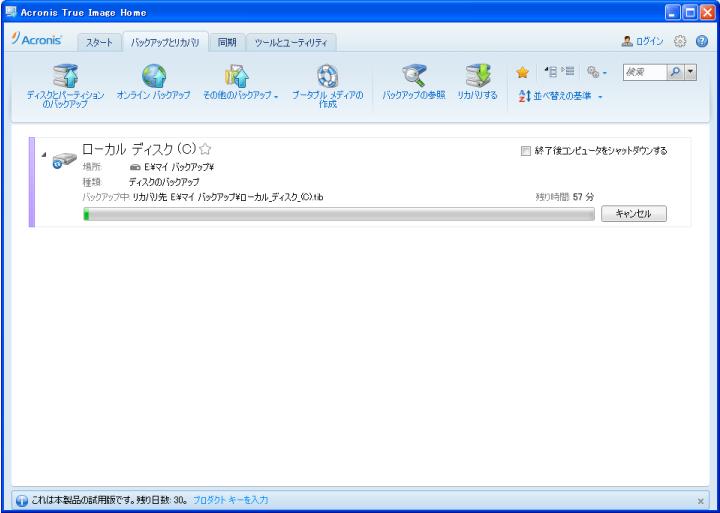The width and height of the screenshot is (720, 513).
Task: Expand all backup entries icon
Action: pyautogui.click(x=568, y=71)
